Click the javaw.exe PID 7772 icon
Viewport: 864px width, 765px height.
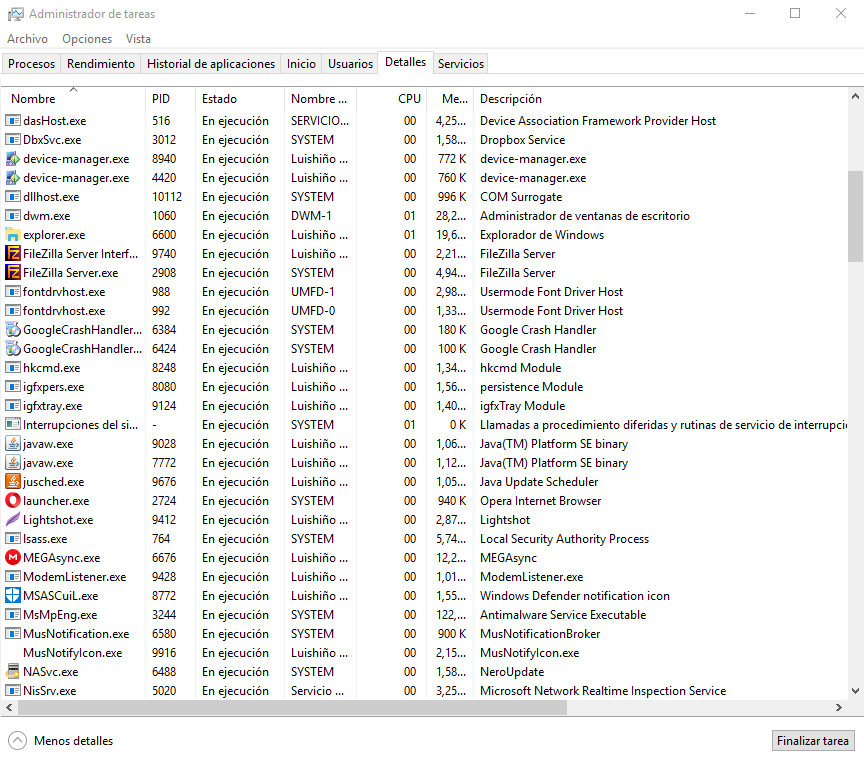point(13,463)
